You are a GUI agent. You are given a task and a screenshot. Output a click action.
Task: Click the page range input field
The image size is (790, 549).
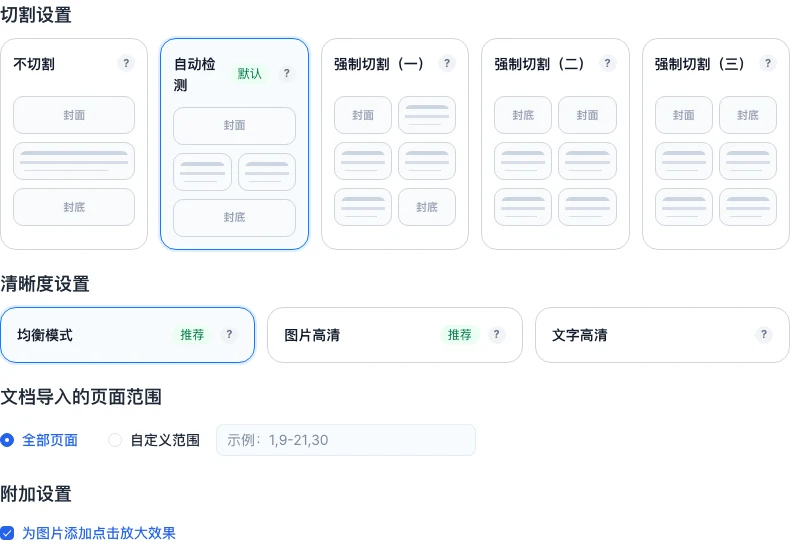(x=346, y=440)
